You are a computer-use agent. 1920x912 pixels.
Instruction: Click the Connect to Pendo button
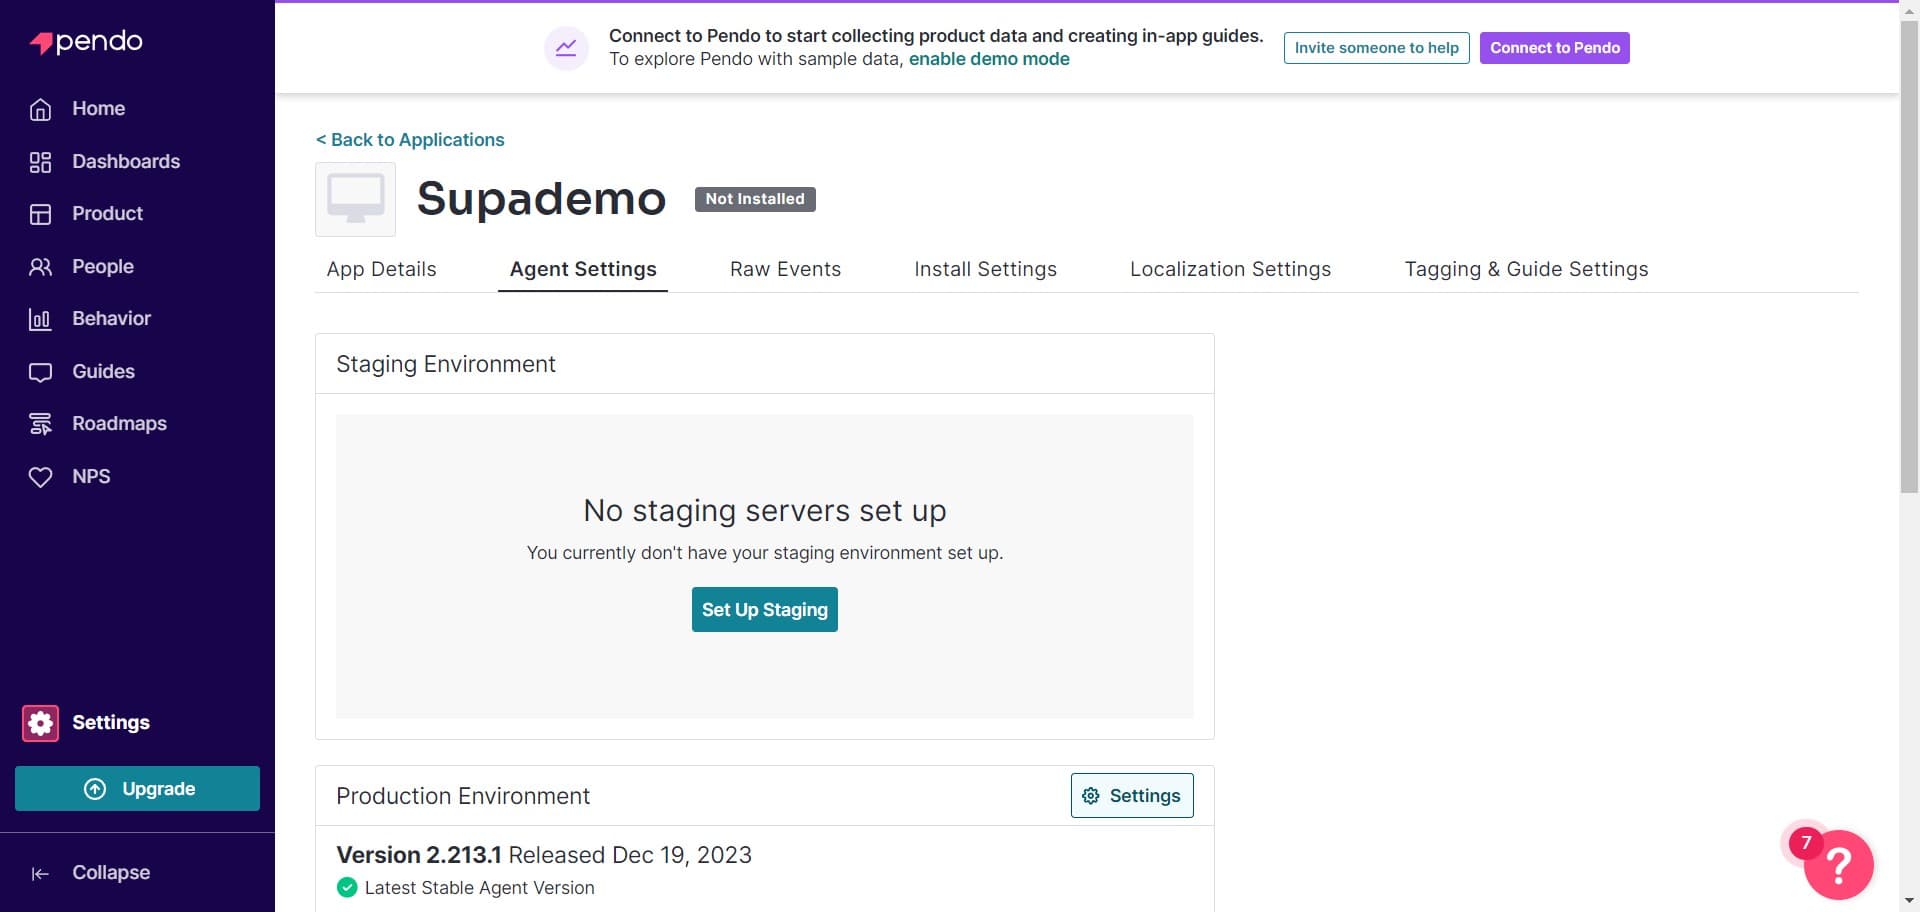1554,48
